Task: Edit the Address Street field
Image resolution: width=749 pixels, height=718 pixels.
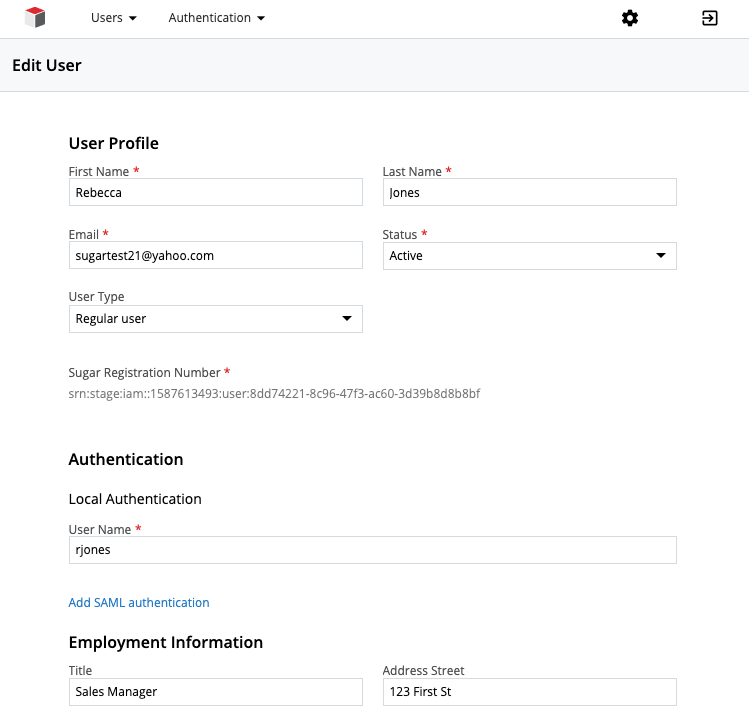Action: click(529, 692)
